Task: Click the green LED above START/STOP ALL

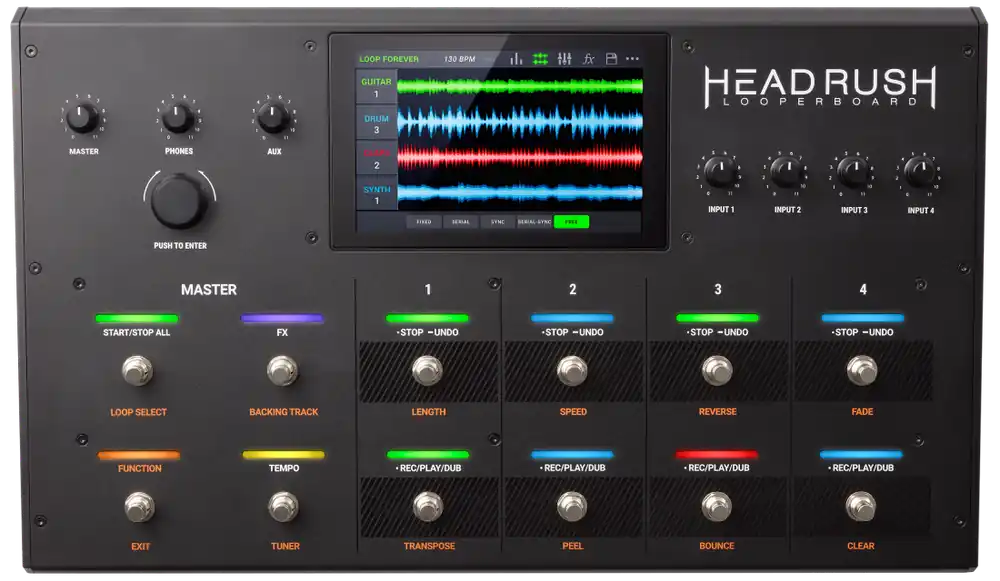Action: click(x=136, y=318)
